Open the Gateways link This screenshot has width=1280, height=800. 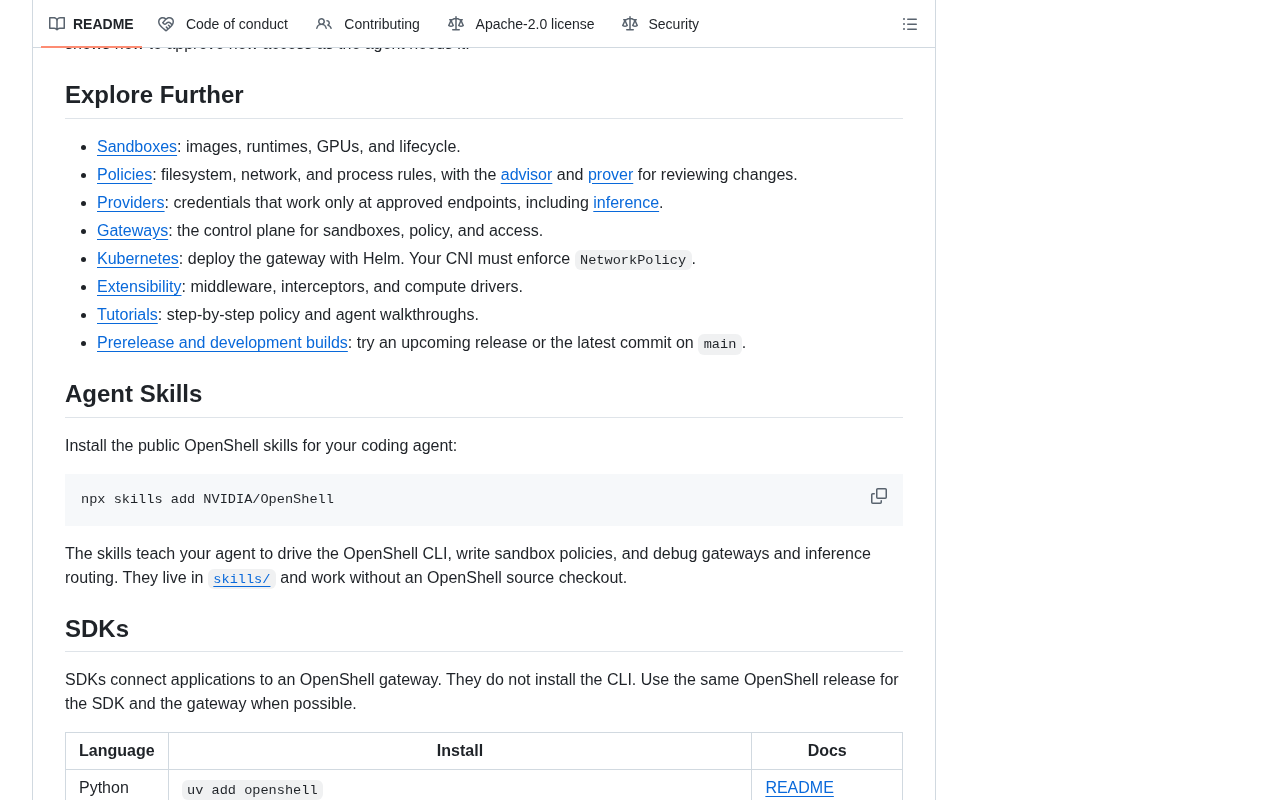pyautogui.click(x=132, y=230)
